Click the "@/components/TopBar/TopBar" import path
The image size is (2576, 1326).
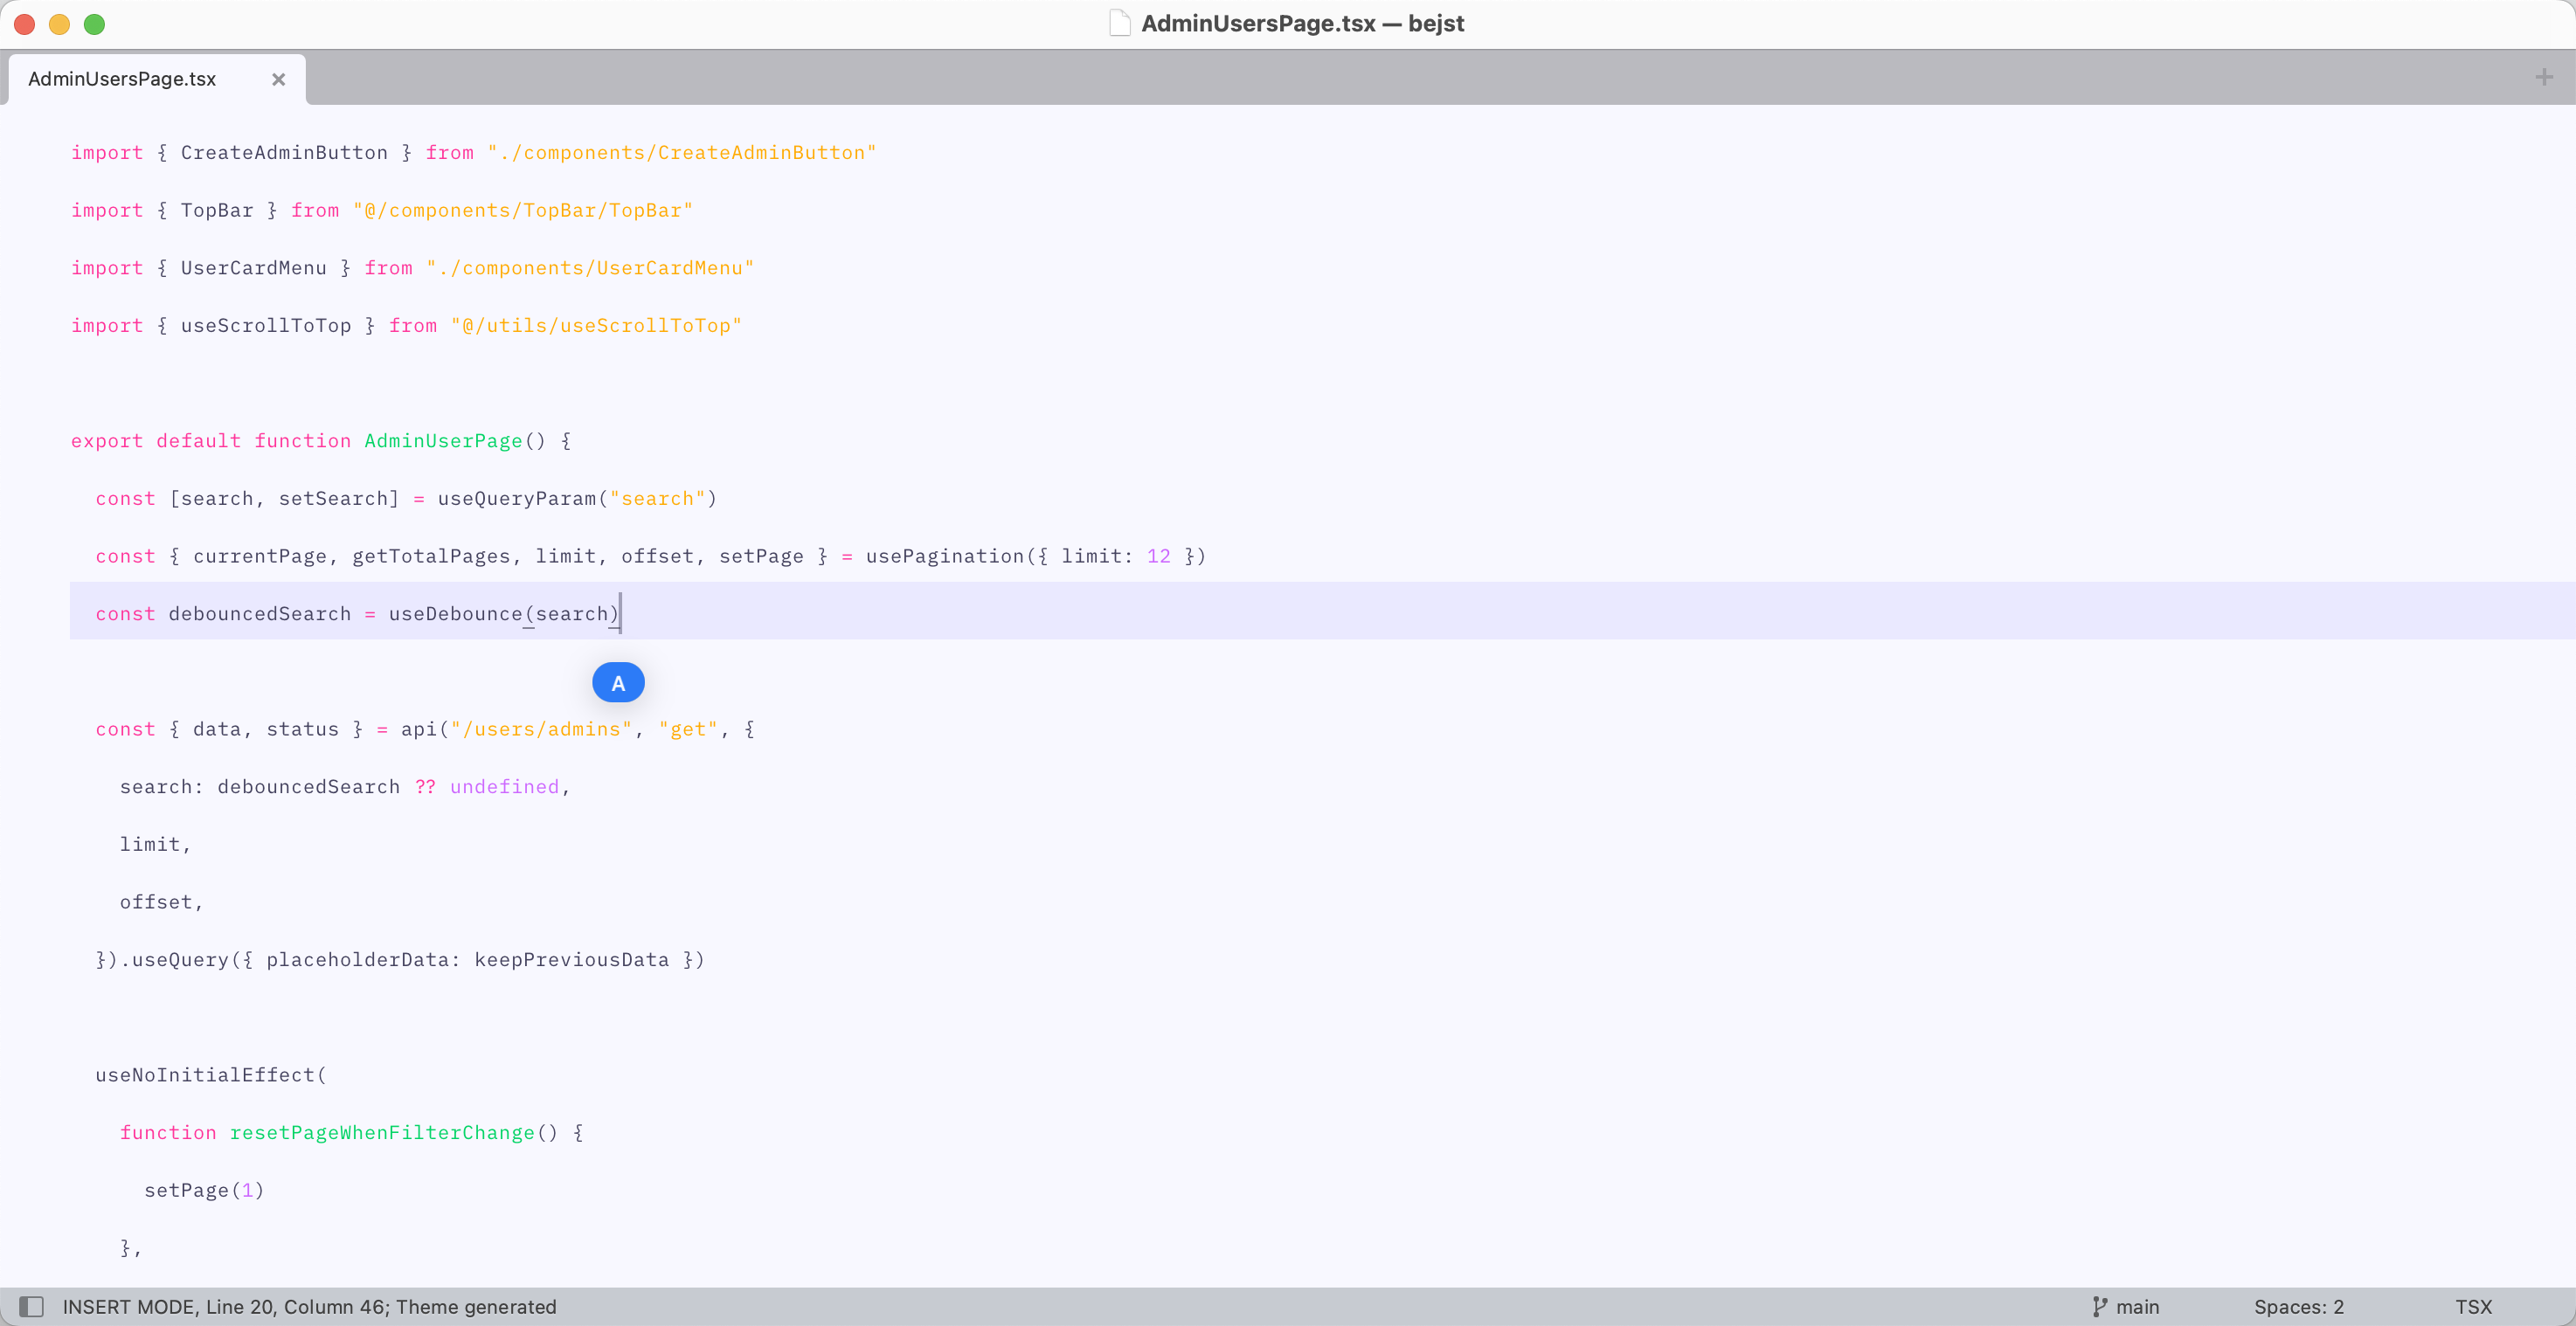click(522, 210)
